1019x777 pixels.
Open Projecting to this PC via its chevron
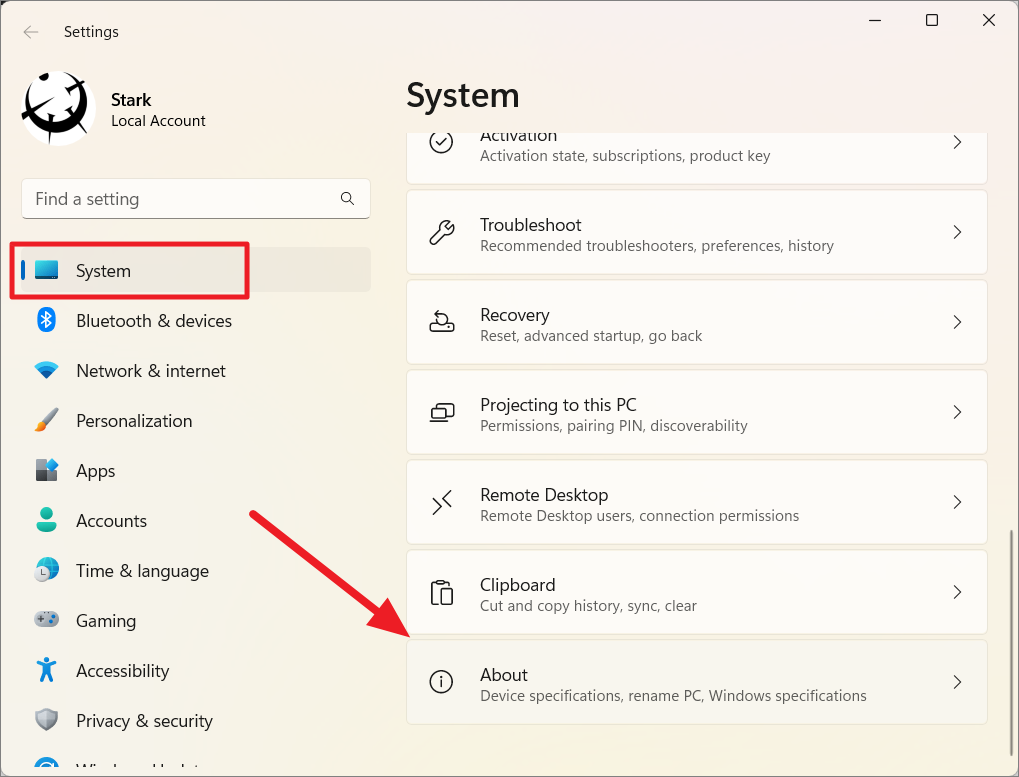pos(957,412)
